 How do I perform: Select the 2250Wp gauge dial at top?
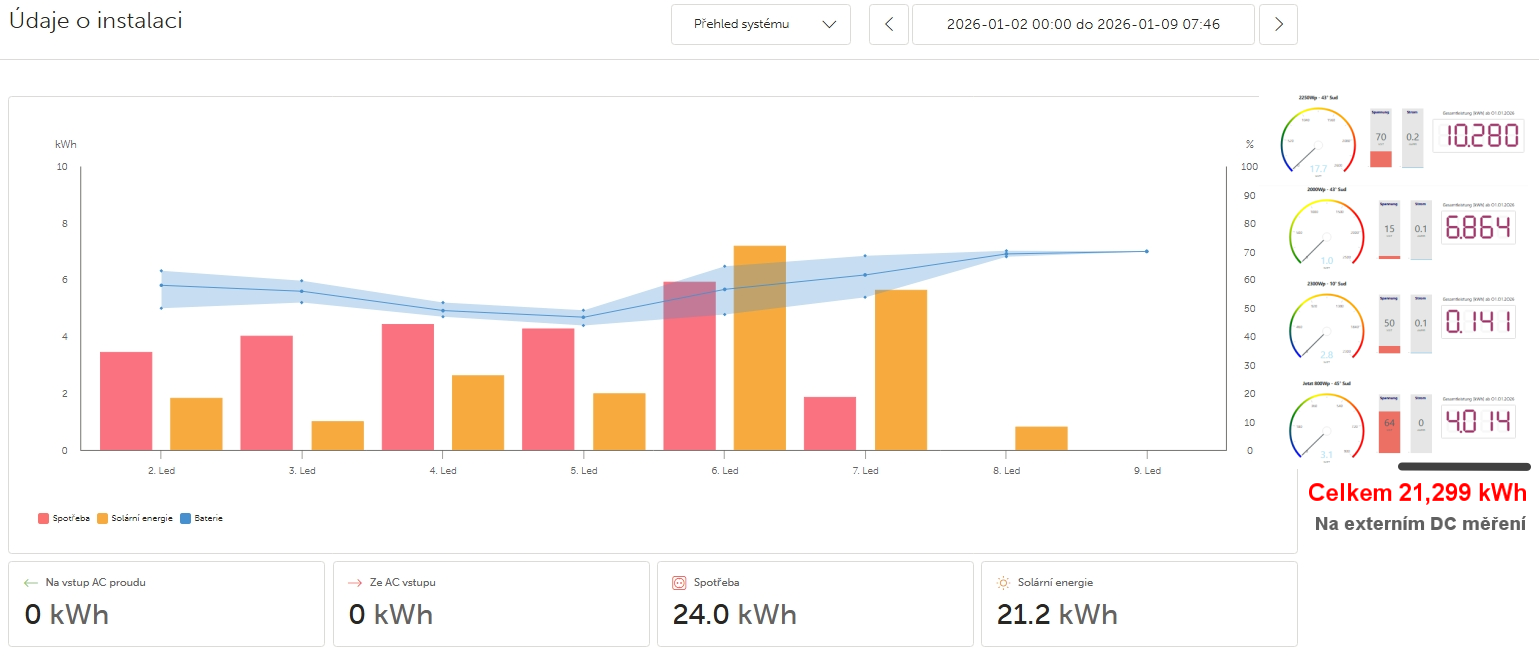(1318, 140)
